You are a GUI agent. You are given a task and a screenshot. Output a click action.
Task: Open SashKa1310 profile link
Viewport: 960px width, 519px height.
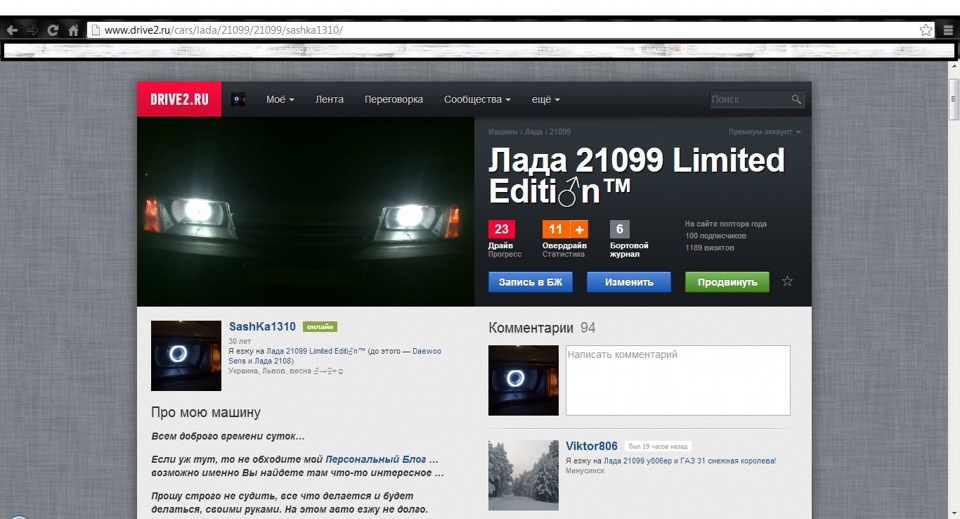click(262, 327)
